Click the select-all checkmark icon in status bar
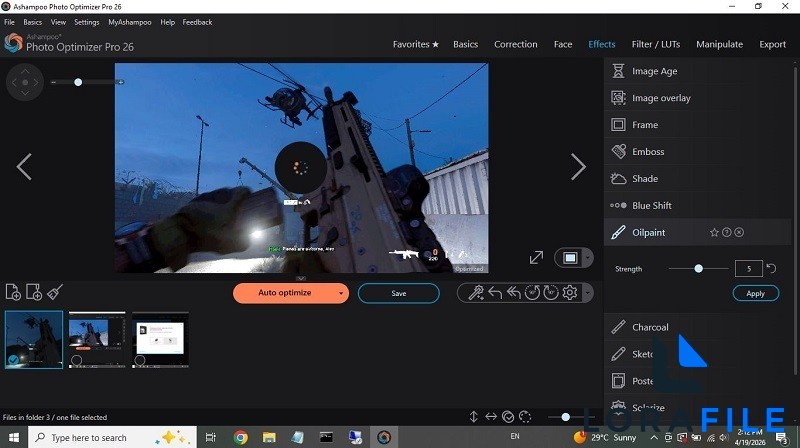This screenshot has height=448, width=800. click(x=508, y=417)
